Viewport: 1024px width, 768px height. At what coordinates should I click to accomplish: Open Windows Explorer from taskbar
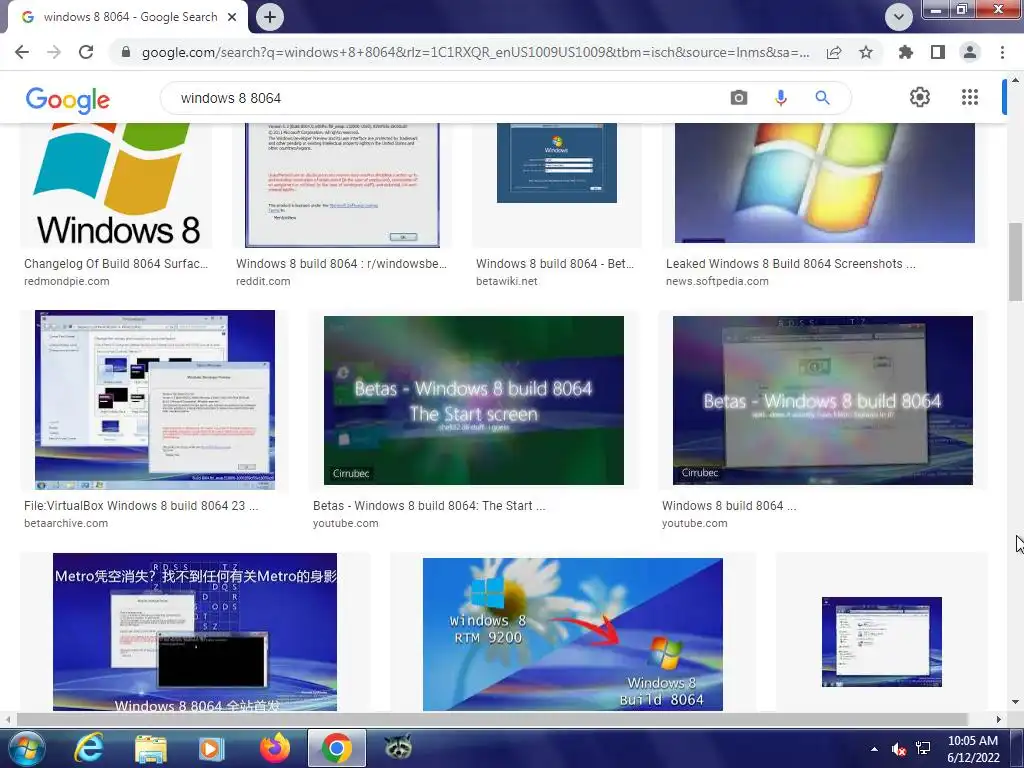[x=151, y=749]
